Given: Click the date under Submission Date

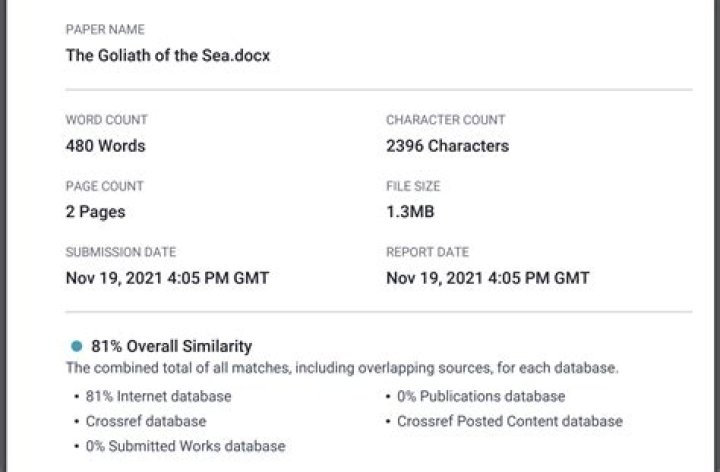Looking at the screenshot, I should click(x=167, y=278).
